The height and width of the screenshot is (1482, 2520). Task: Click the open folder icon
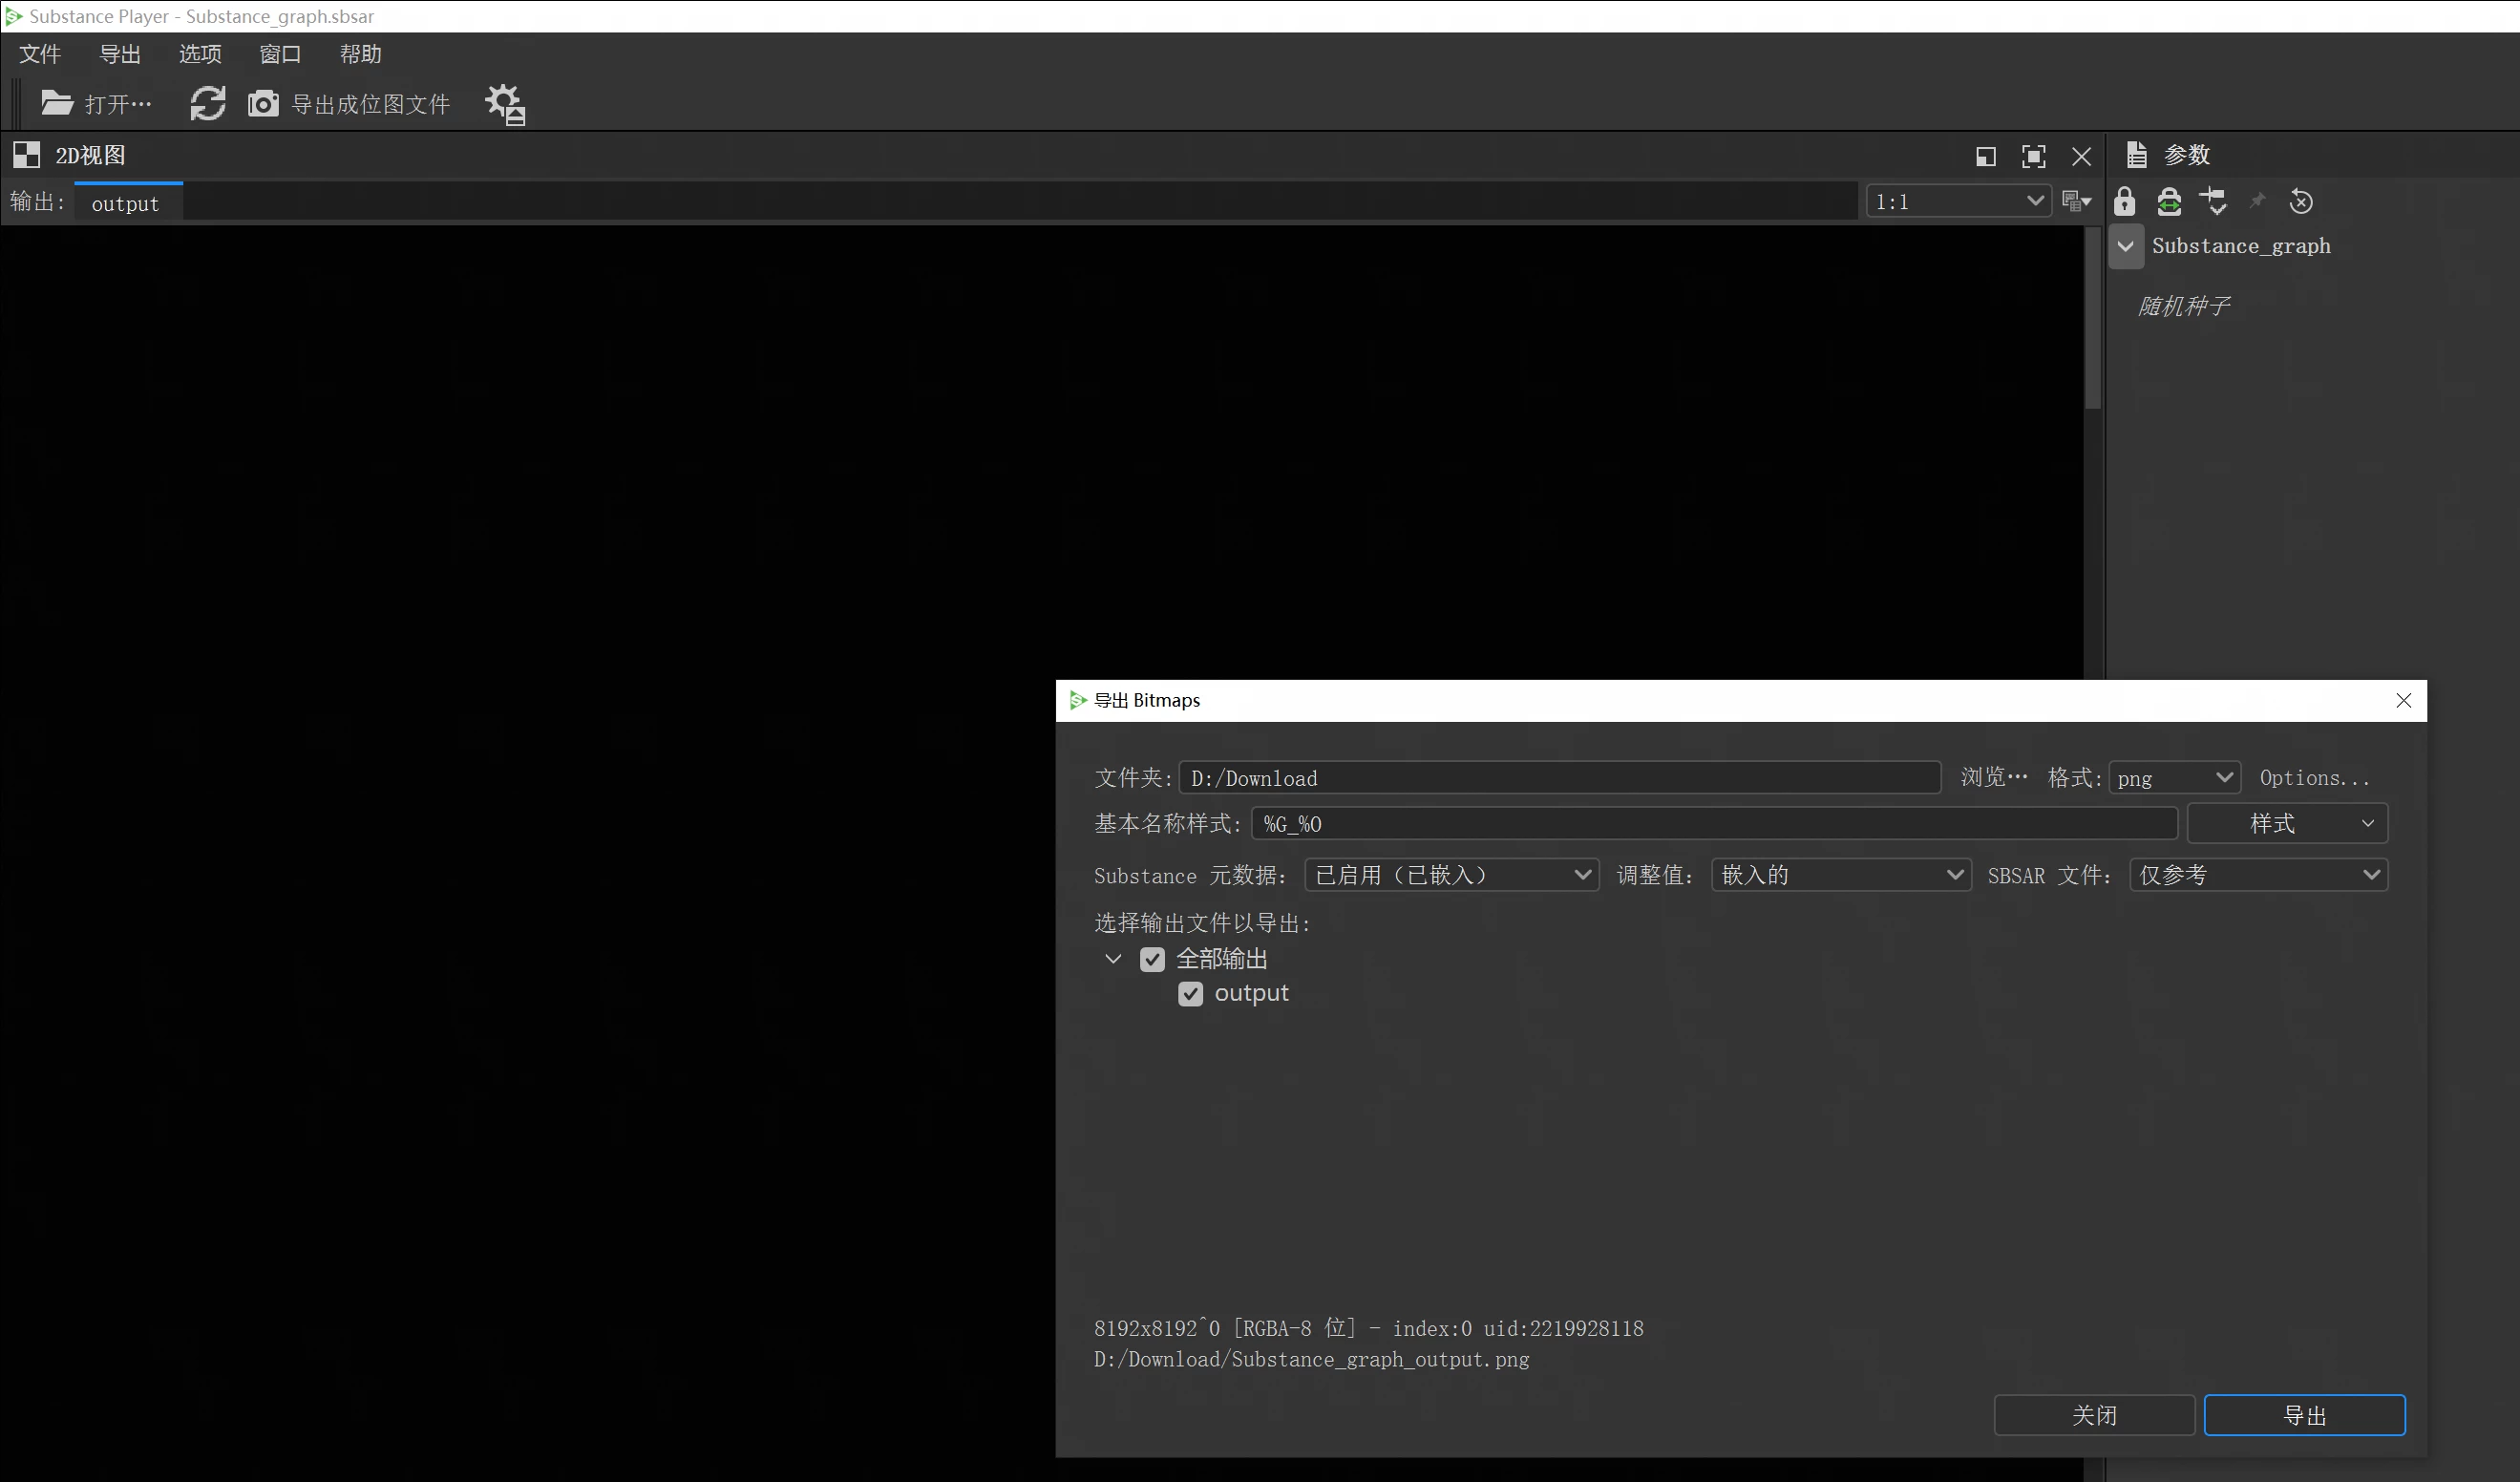tap(57, 103)
